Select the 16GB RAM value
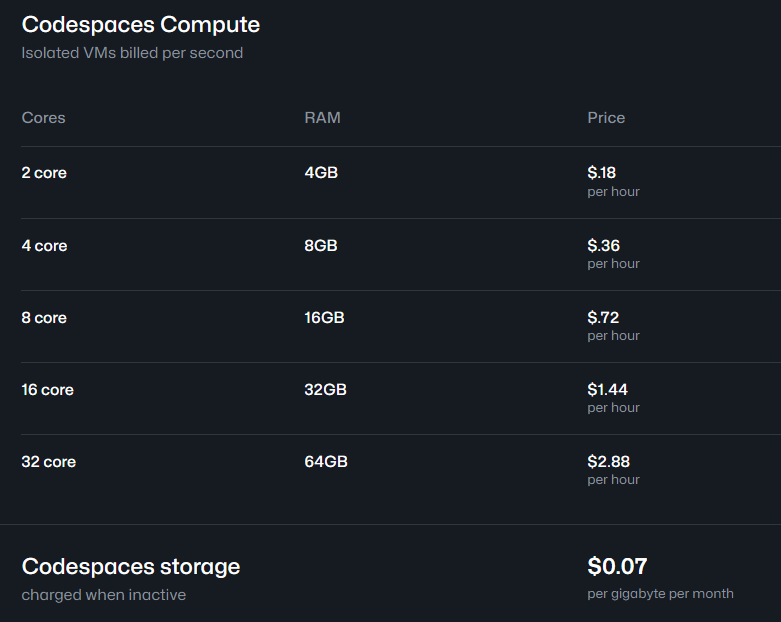This screenshot has width=781, height=622. click(324, 318)
